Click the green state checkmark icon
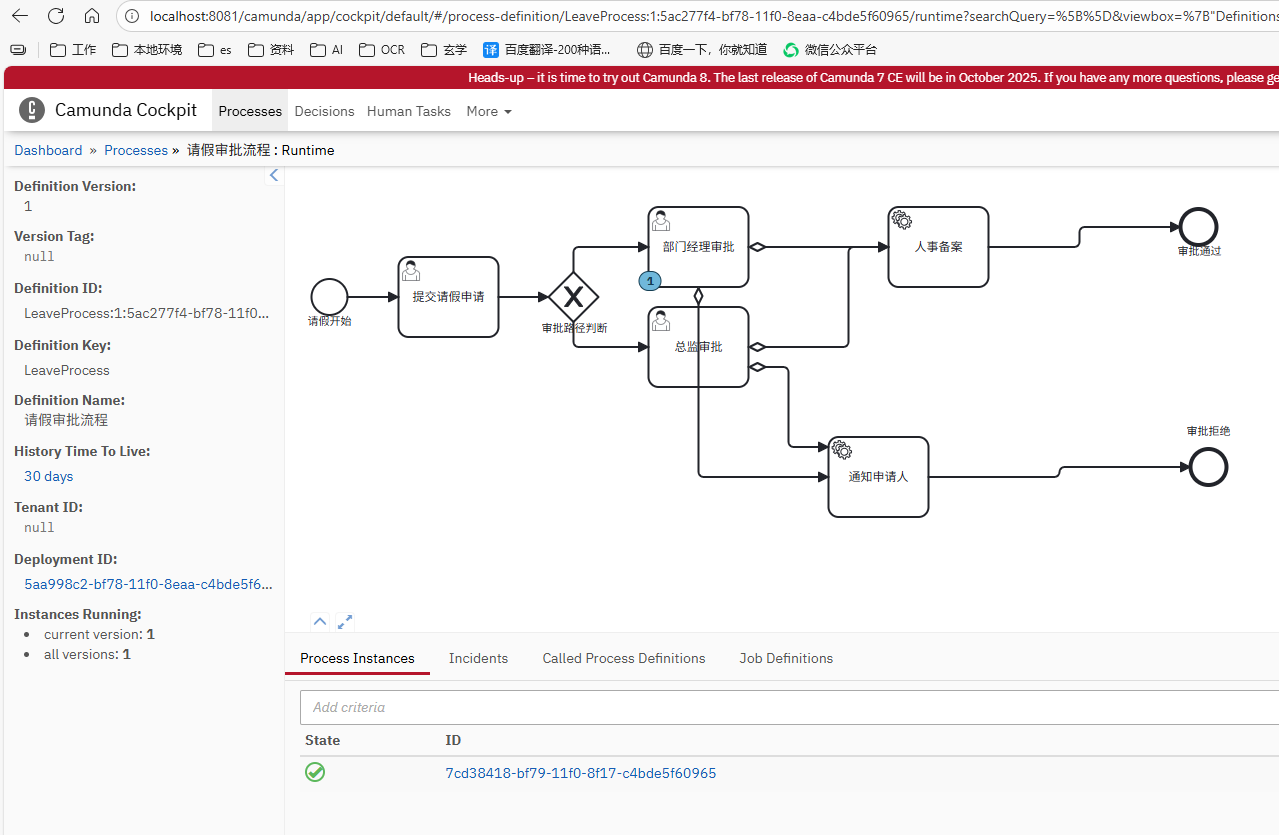This screenshot has height=835, width=1279. coord(315,773)
